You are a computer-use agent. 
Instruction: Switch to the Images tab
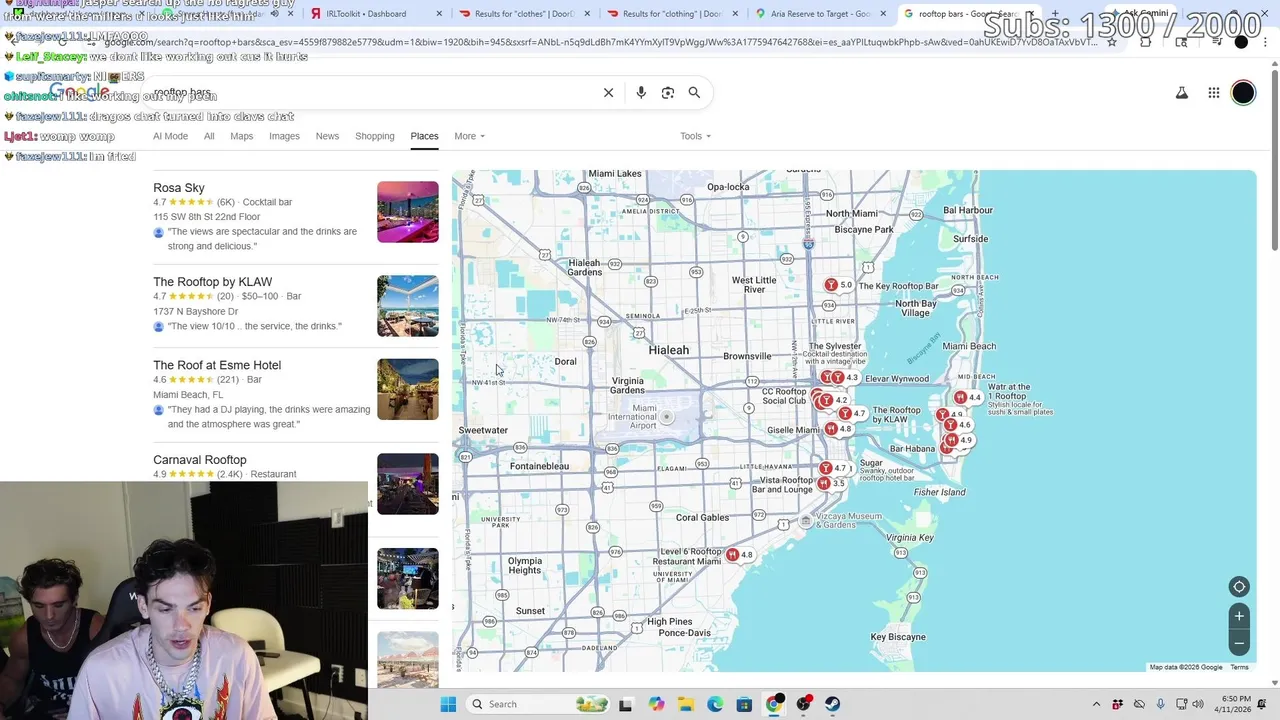point(284,136)
